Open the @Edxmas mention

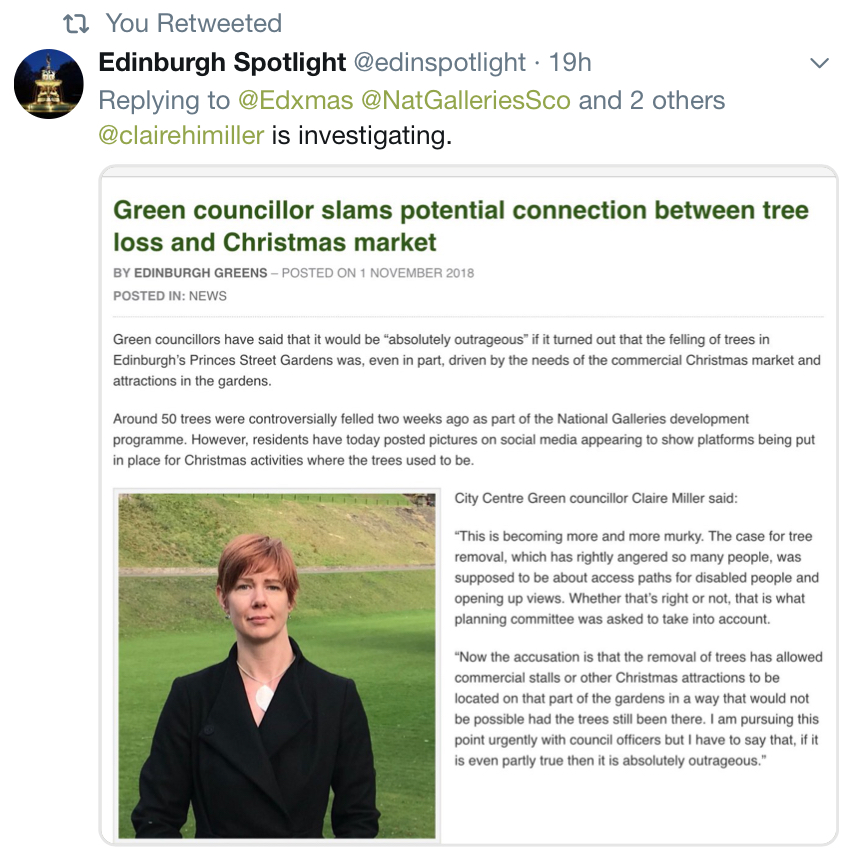pyautogui.click(x=295, y=100)
